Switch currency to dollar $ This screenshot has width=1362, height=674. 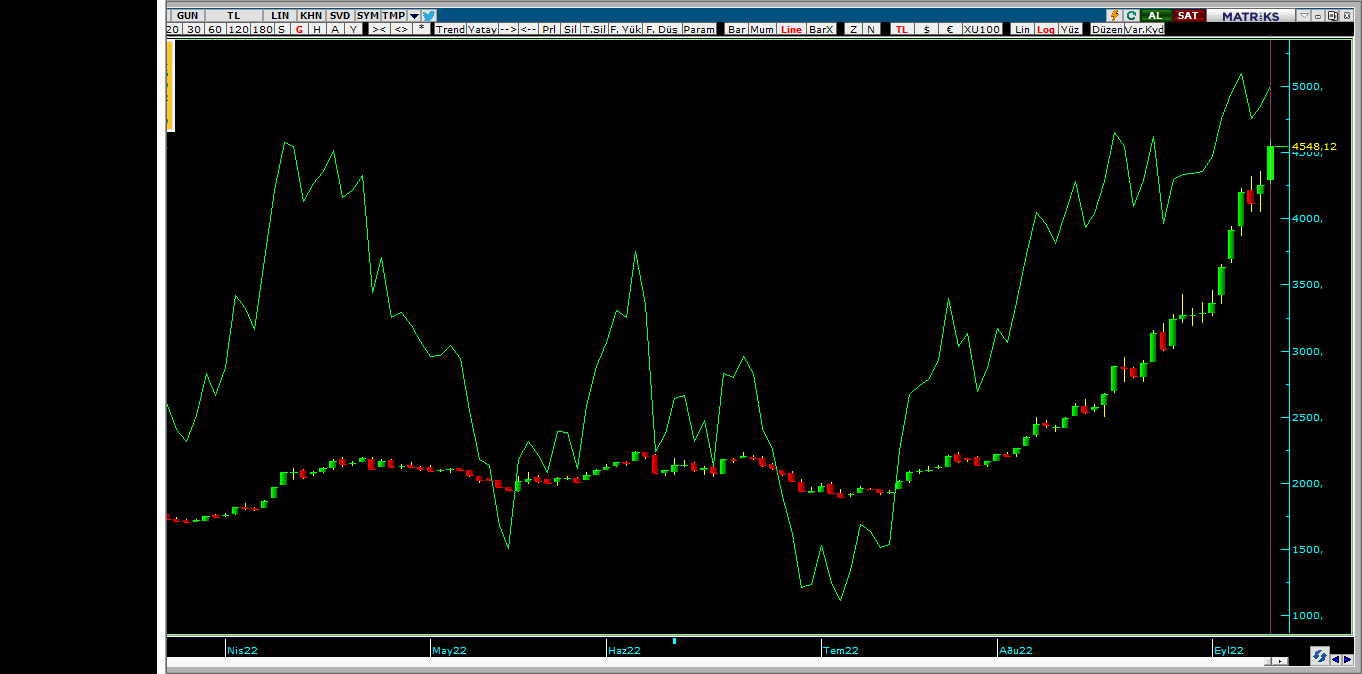[926, 29]
